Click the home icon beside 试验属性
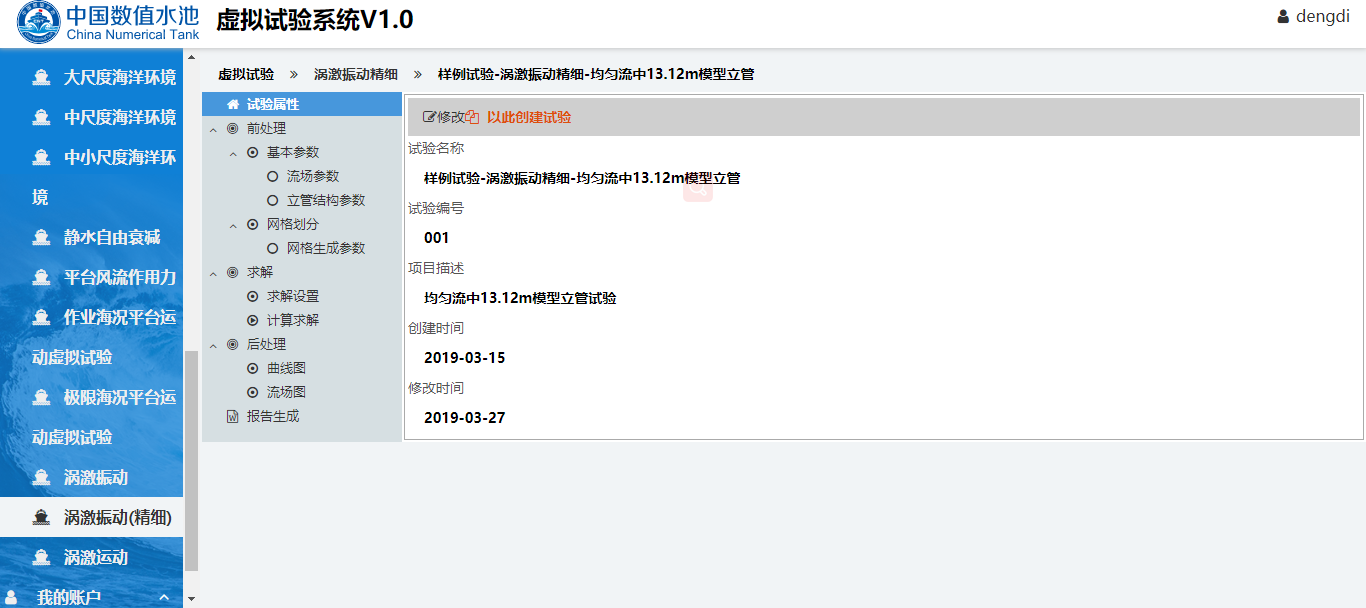 click(233, 104)
